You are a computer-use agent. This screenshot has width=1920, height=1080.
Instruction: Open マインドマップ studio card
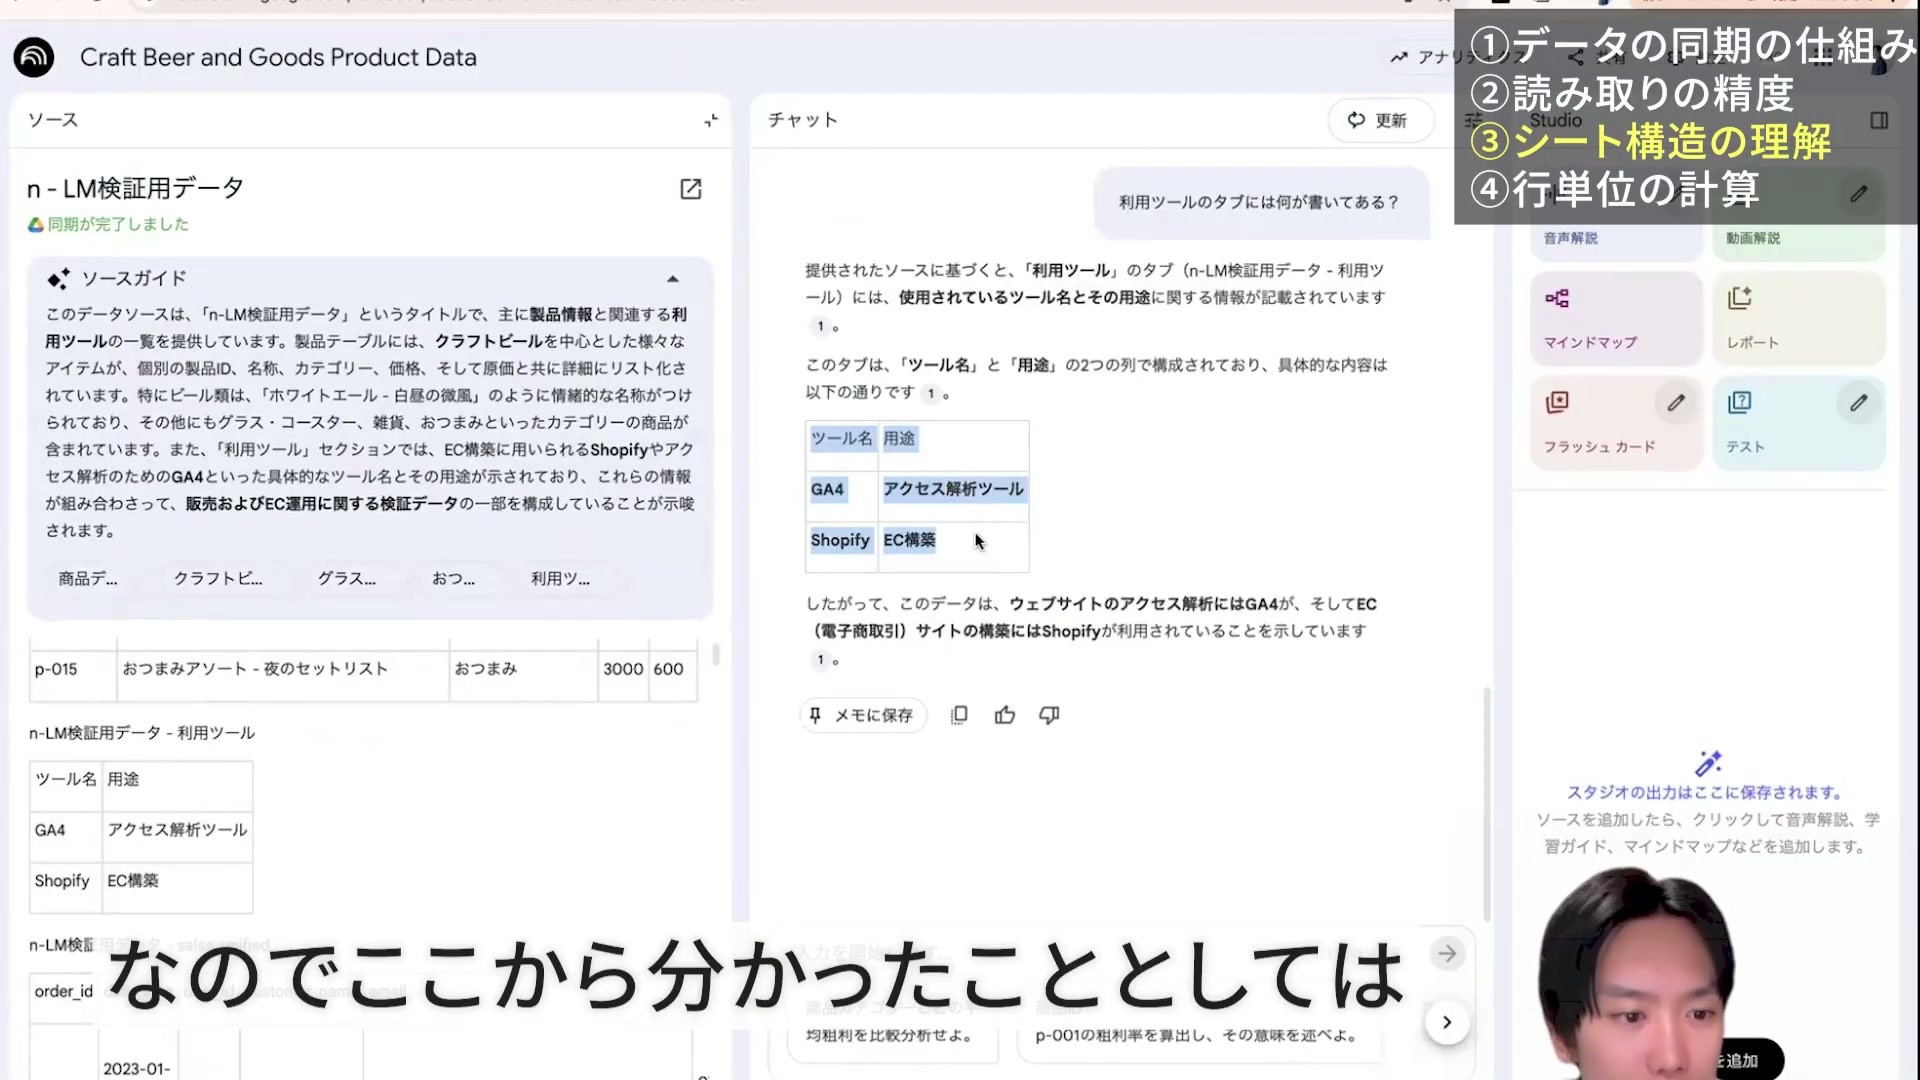pos(1616,318)
